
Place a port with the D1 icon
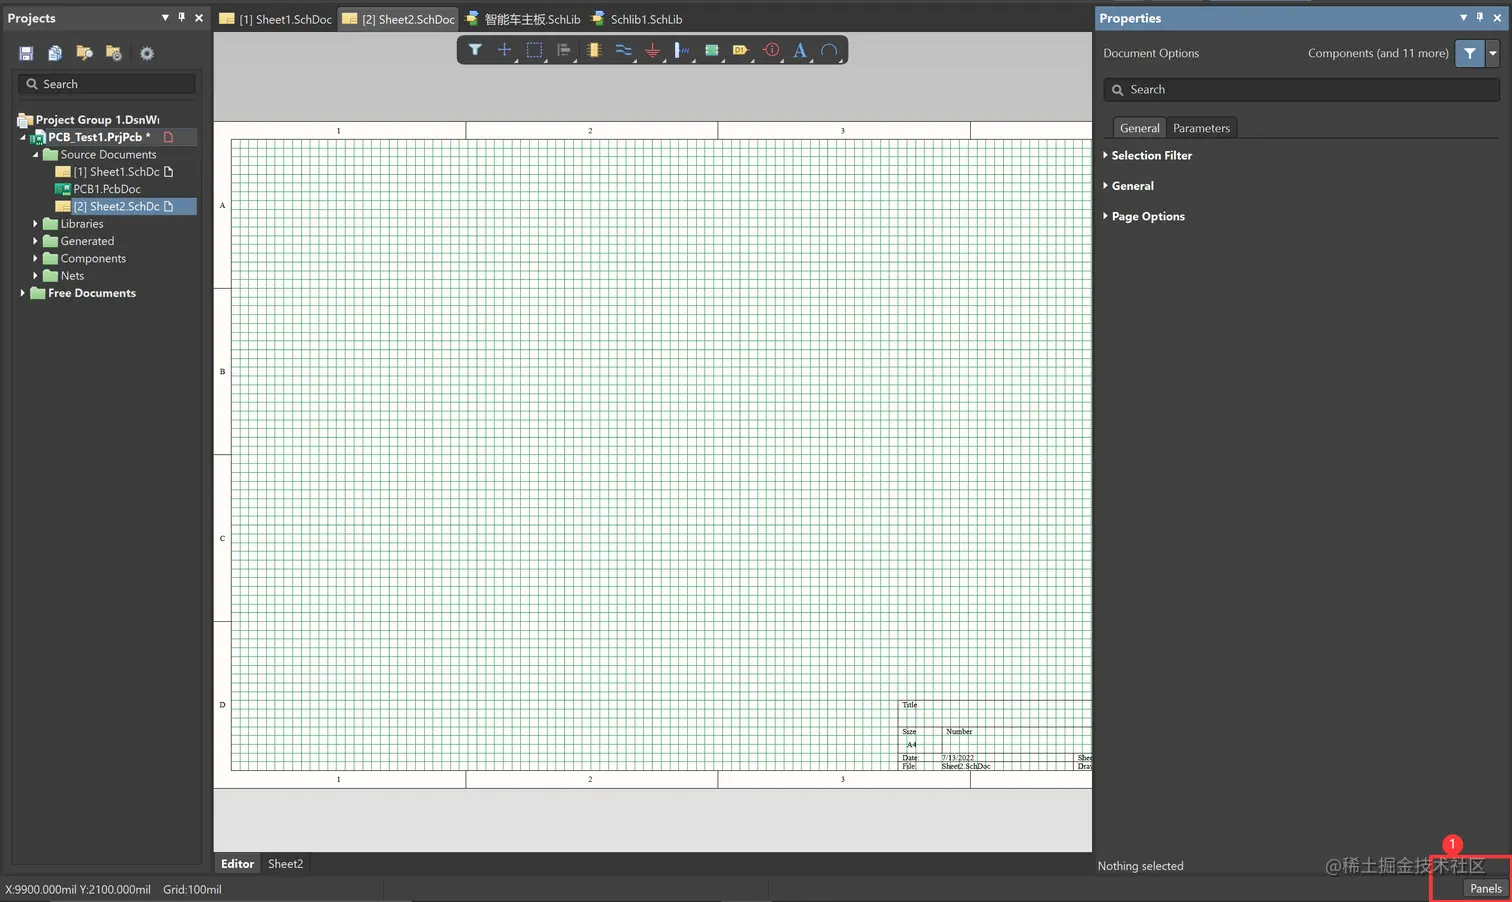[x=741, y=50]
